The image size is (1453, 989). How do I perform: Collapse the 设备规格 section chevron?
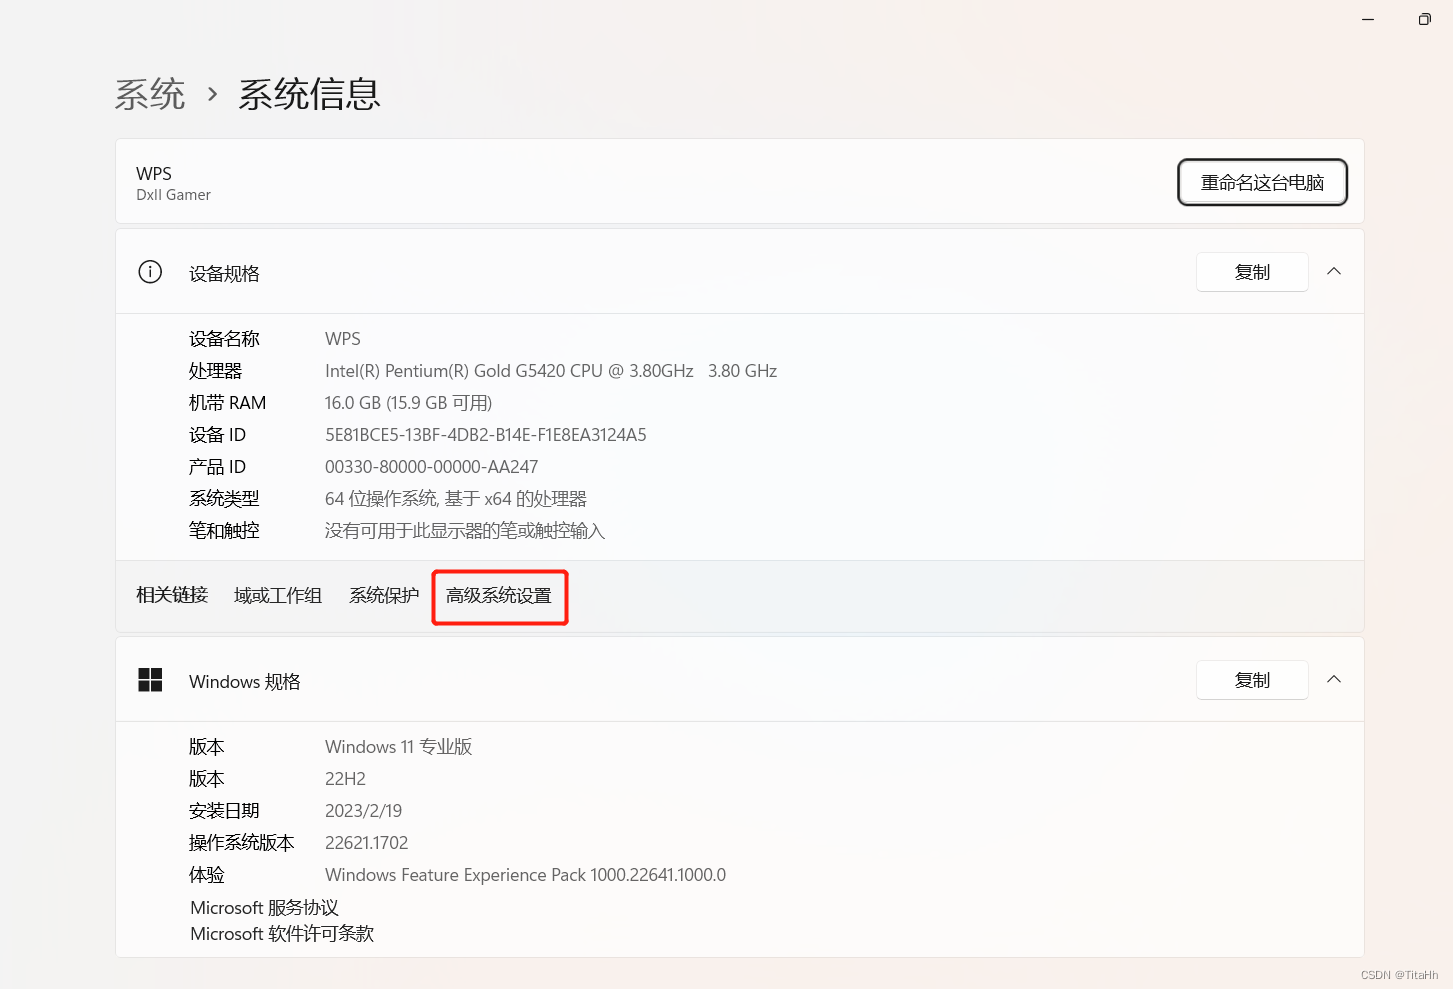(x=1334, y=271)
